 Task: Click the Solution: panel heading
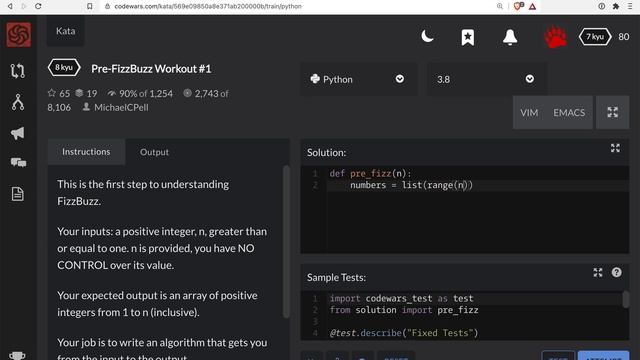pos(327,153)
